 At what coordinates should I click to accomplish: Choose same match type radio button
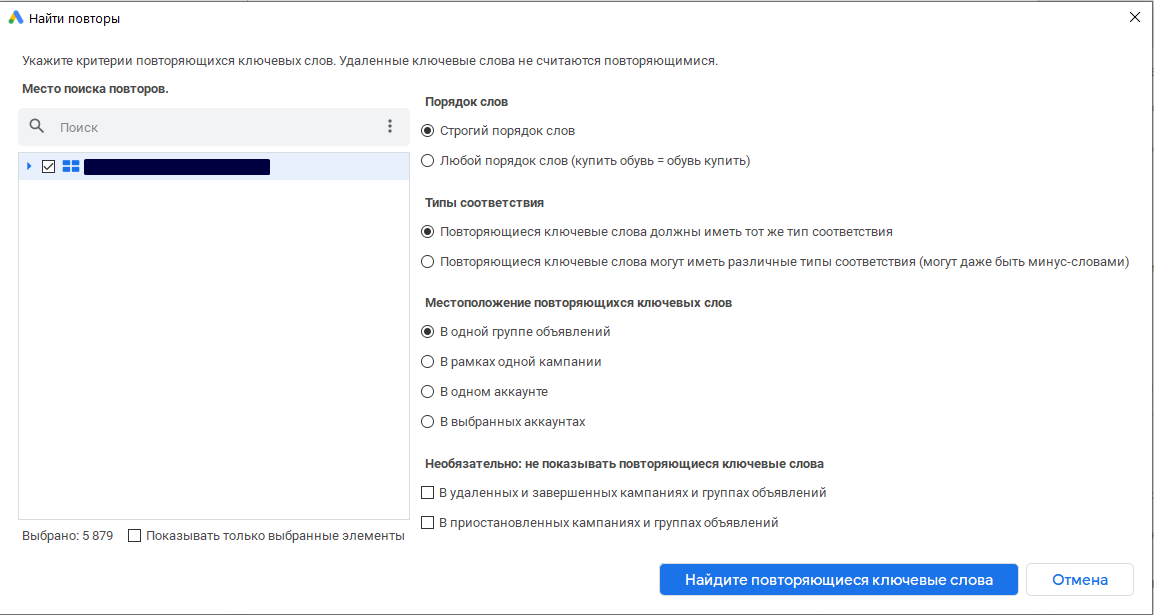tap(428, 232)
